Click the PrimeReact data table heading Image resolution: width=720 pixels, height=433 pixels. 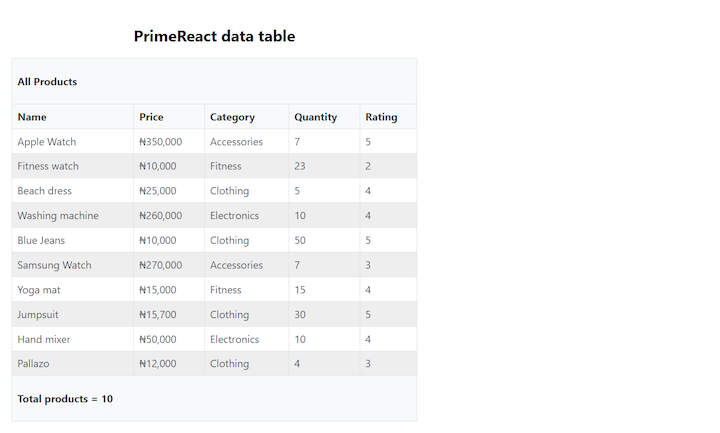(x=214, y=36)
